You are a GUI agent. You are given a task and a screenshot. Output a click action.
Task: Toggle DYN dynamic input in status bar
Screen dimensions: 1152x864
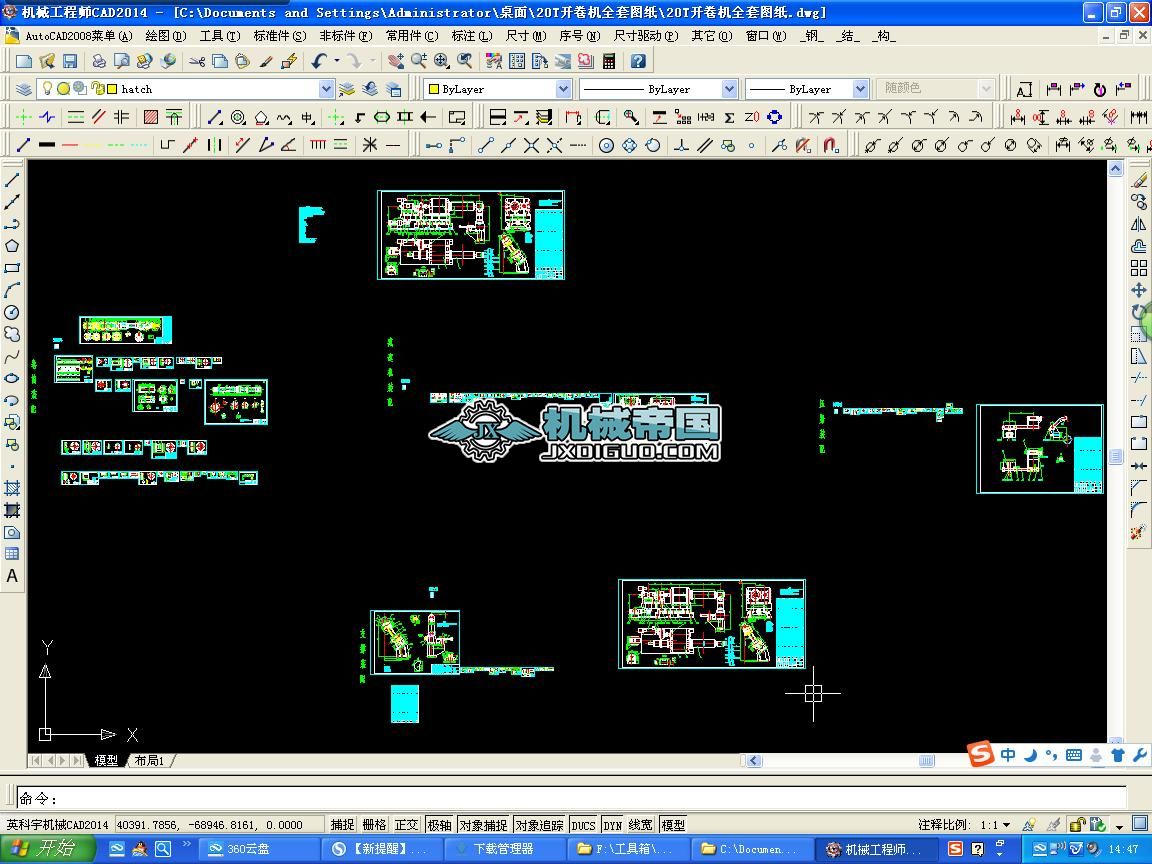coord(613,825)
